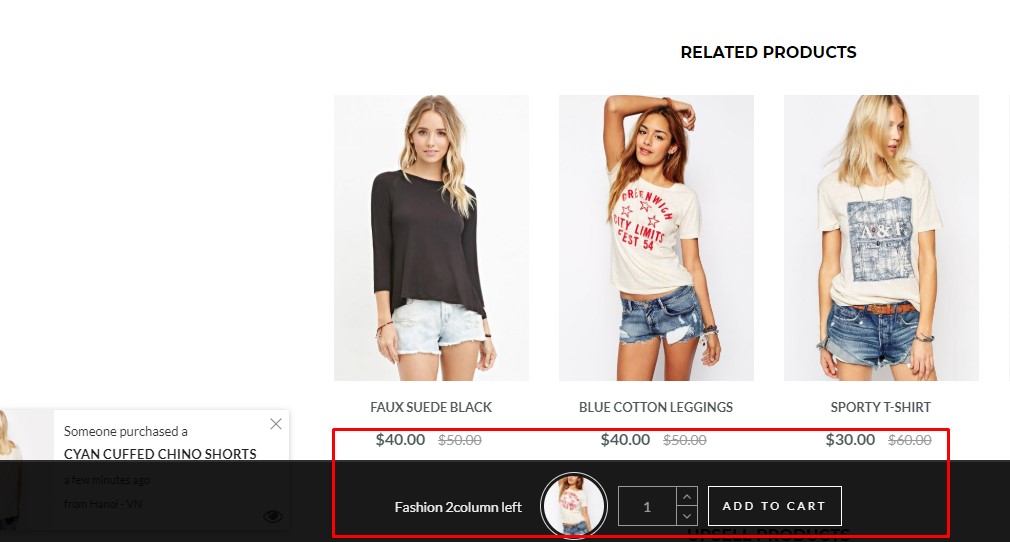Click the notification product thumbnail image
The height and width of the screenshot is (542, 1010).
[x=26, y=468]
